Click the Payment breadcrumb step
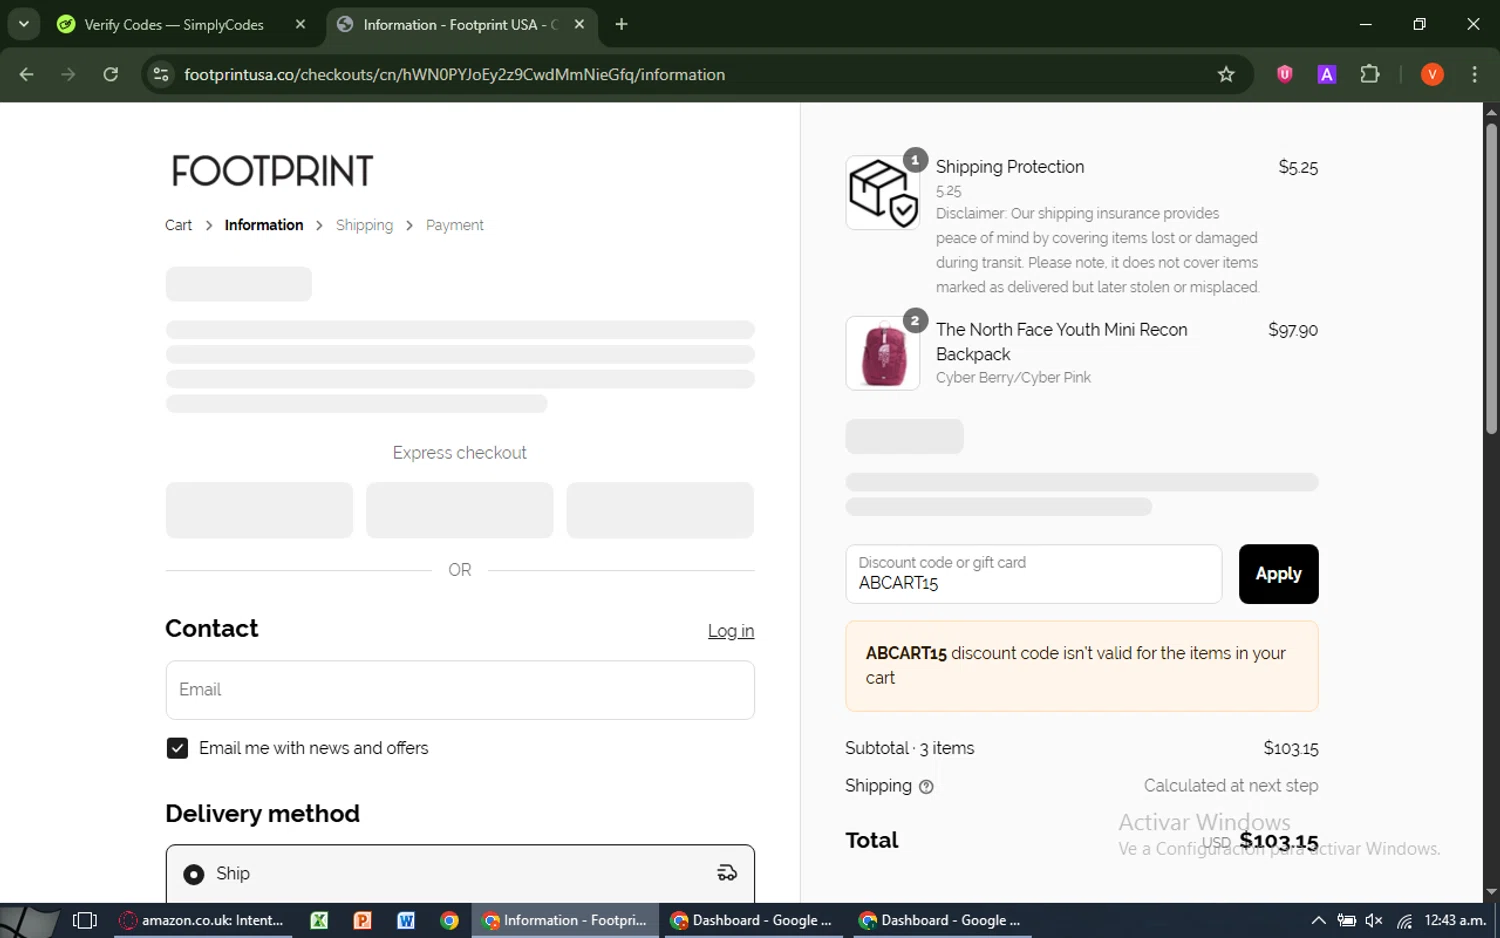 pyautogui.click(x=454, y=226)
